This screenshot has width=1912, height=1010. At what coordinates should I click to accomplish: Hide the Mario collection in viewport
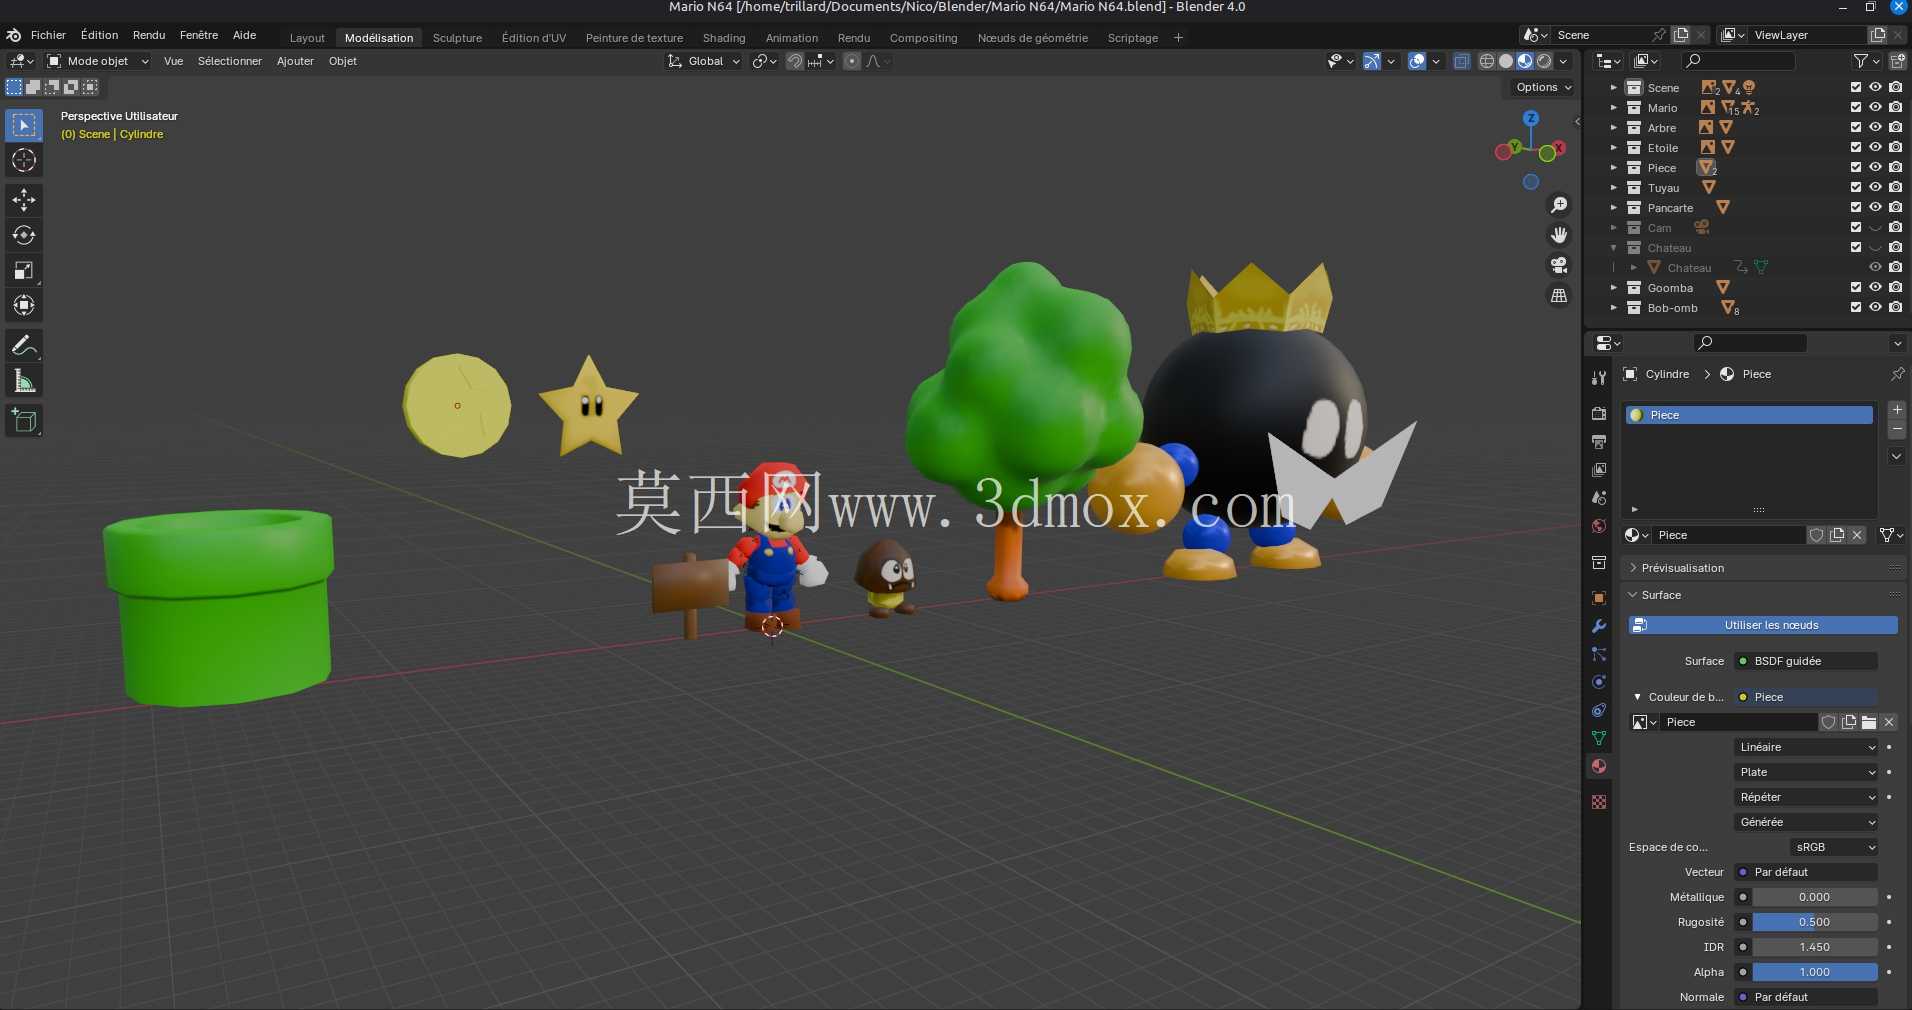point(1876,107)
